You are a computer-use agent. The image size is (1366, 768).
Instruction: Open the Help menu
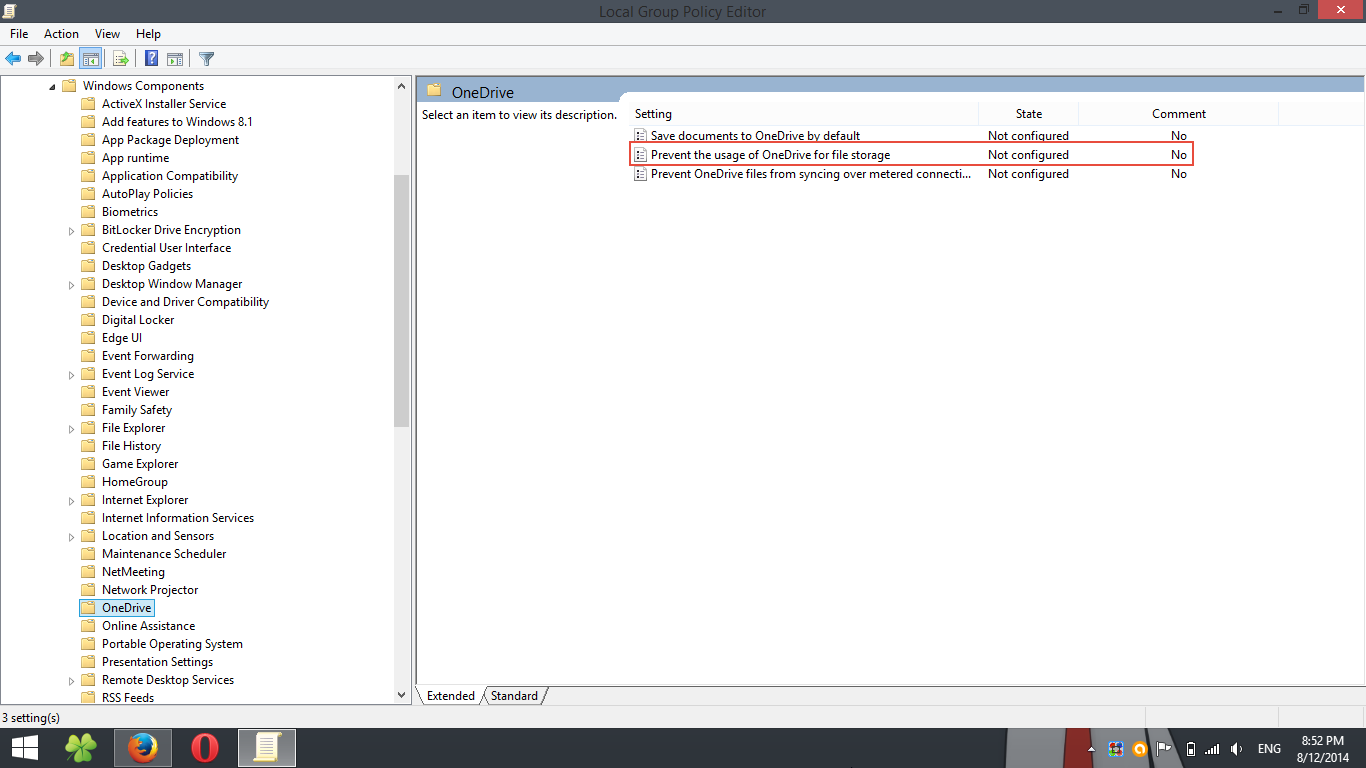click(x=148, y=34)
